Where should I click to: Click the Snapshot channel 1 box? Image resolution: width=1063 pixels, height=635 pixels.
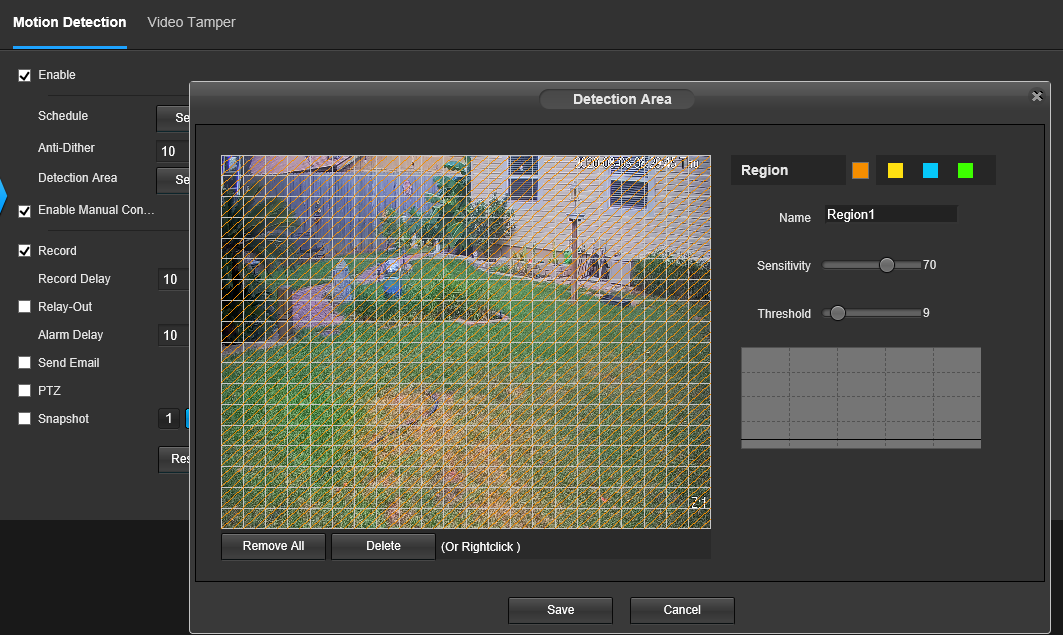(x=169, y=419)
